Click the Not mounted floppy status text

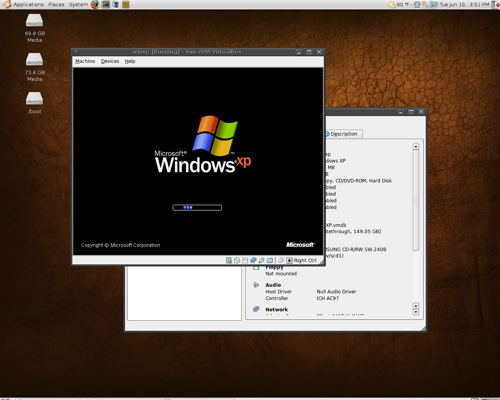coord(281,274)
